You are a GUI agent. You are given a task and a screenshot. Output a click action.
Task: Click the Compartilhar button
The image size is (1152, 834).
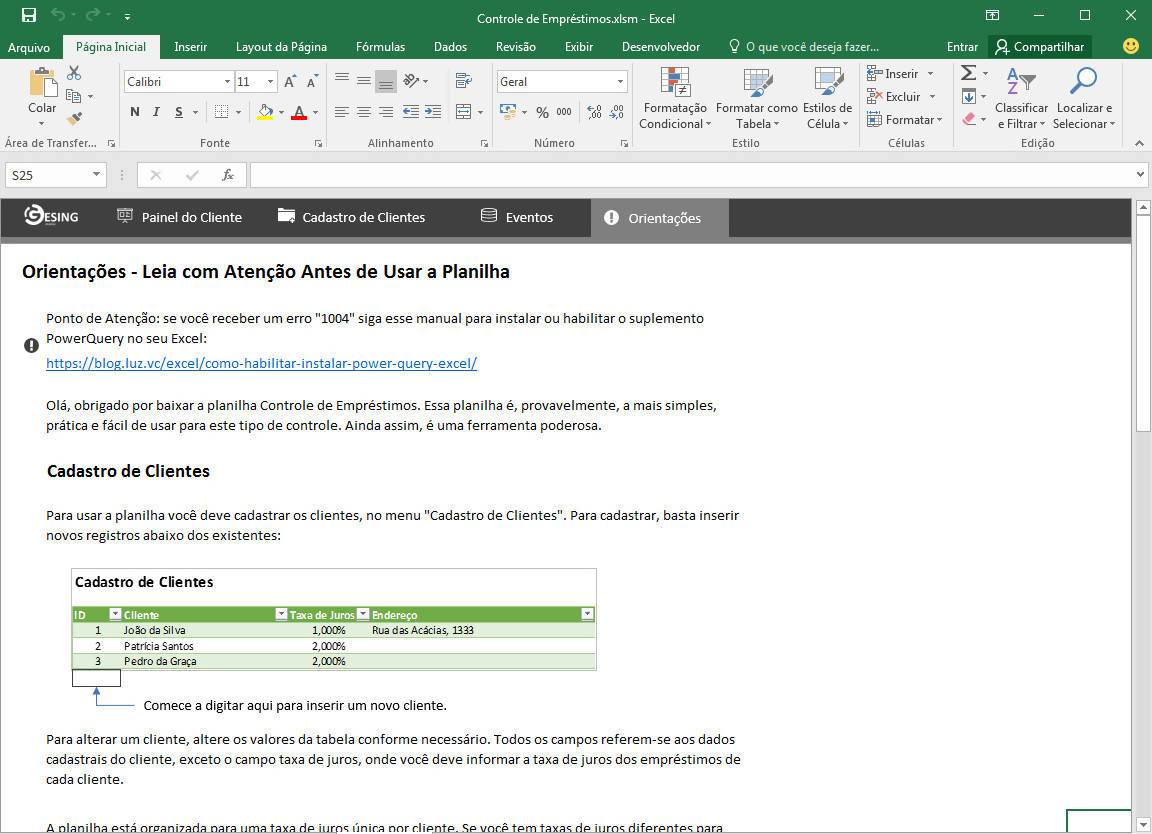pyautogui.click(x=1039, y=47)
